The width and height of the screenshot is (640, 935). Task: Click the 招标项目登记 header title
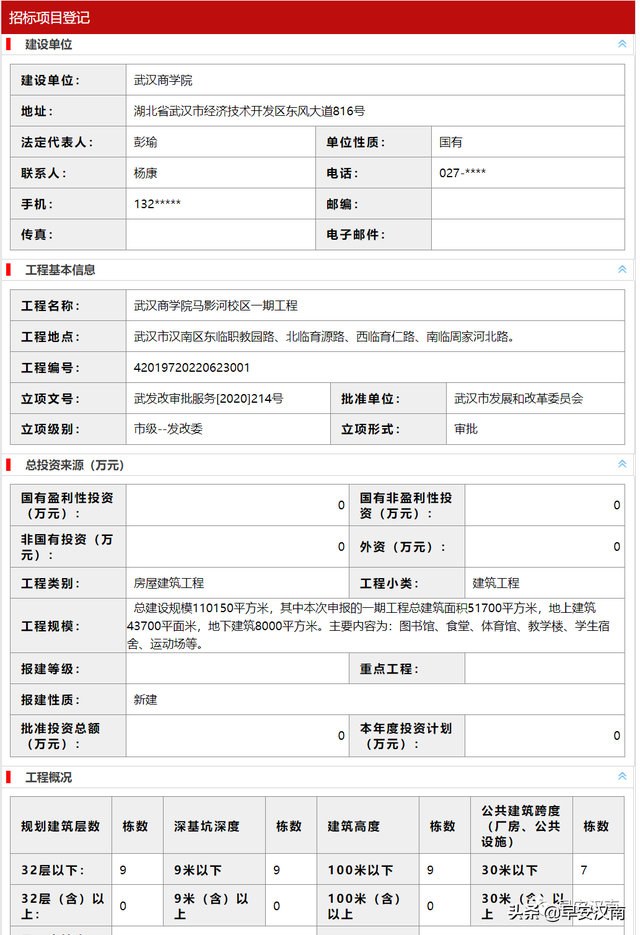(49, 17)
